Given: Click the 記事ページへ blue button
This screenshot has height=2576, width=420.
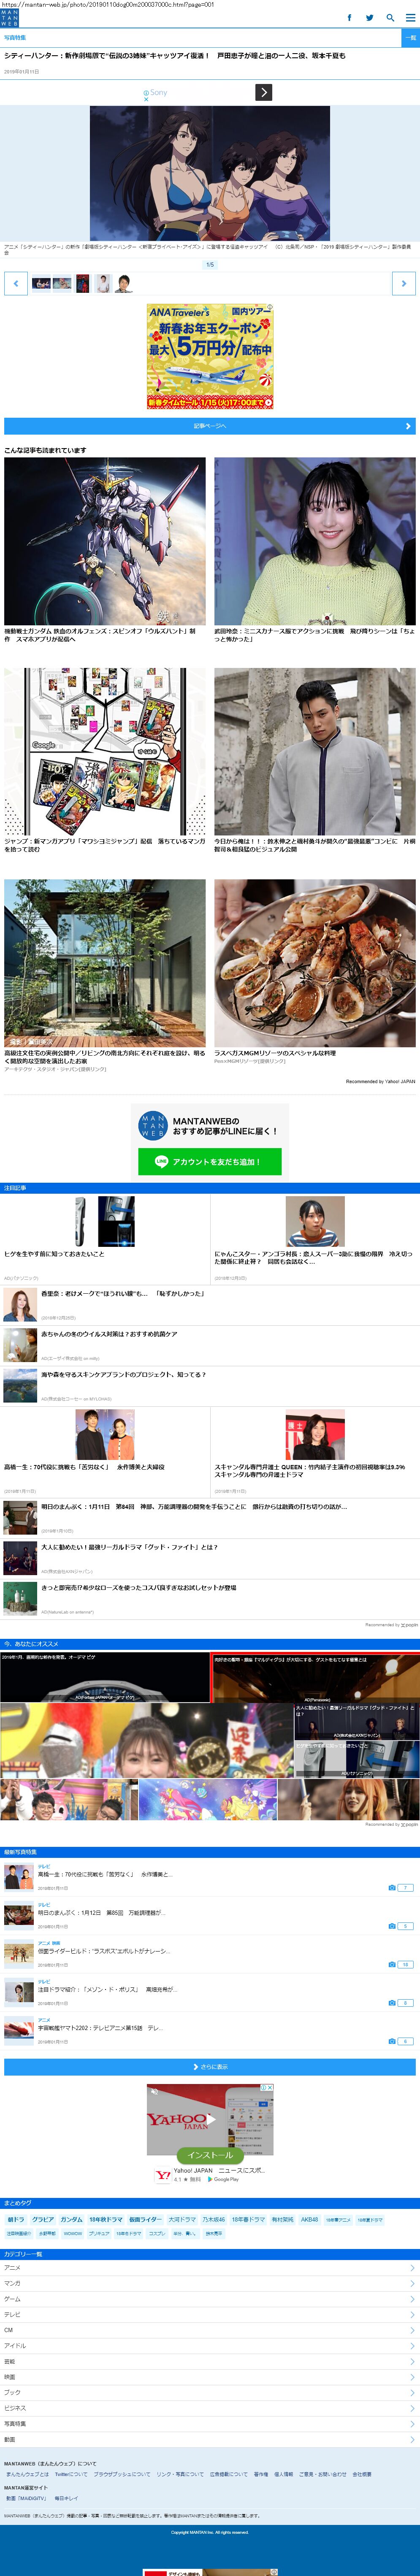Looking at the screenshot, I should (x=210, y=426).
